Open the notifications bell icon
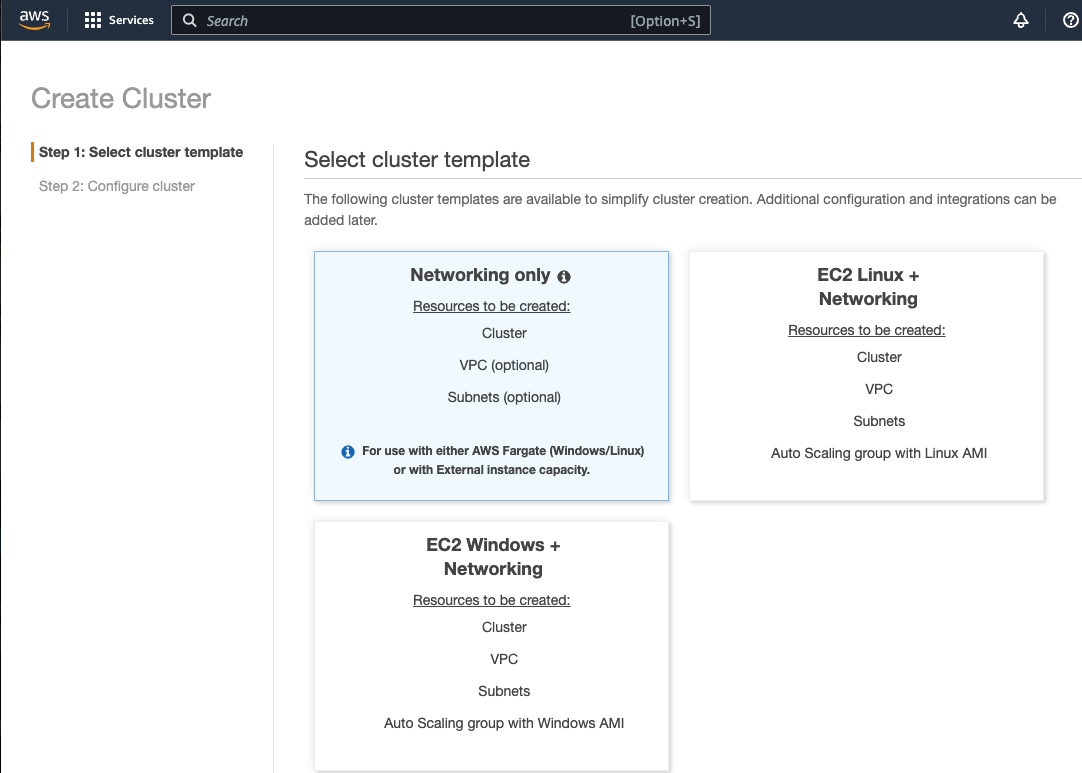The height and width of the screenshot is (773, 1082). click(x=1020, y=20)
